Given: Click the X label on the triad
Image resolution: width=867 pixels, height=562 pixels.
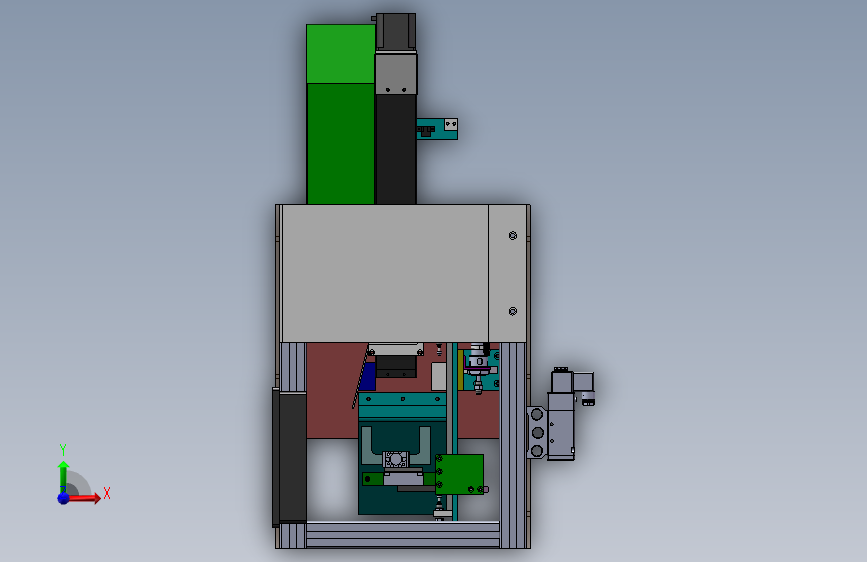Looking at the screenshot, I should click(x=107, y=493).
